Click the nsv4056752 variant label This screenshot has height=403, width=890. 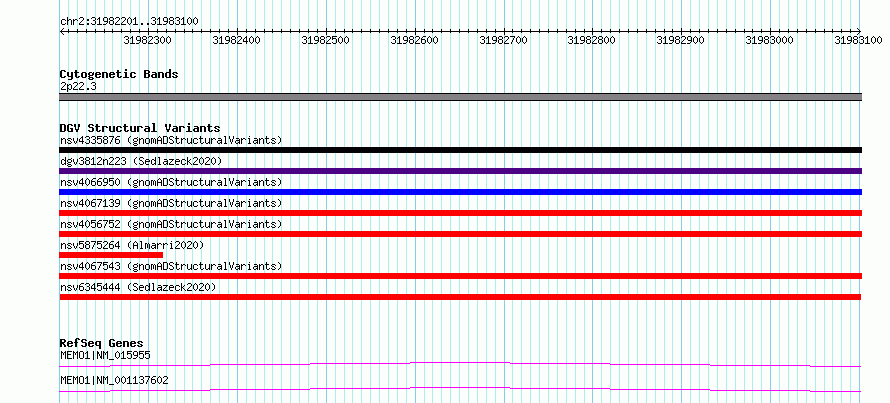[x=171, y=224]
